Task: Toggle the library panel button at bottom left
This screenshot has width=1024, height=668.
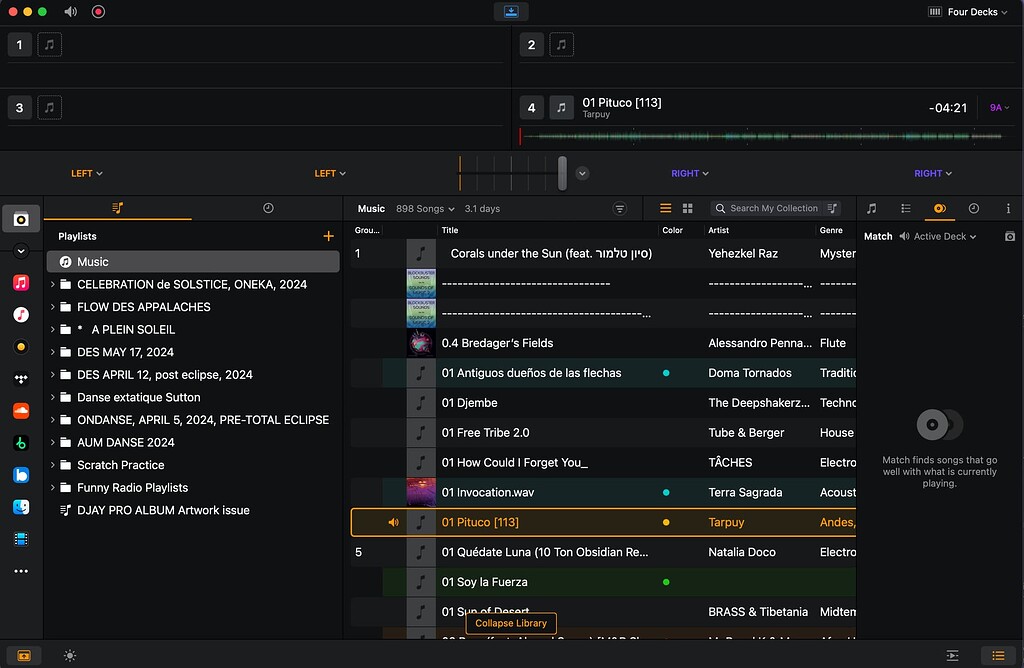Action: (x=23, y=656)
